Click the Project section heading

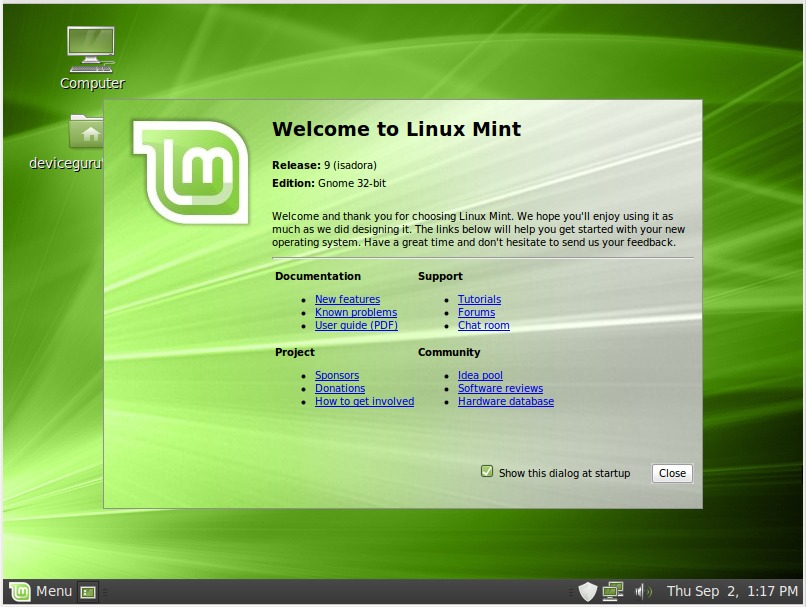tap(295, 353)
